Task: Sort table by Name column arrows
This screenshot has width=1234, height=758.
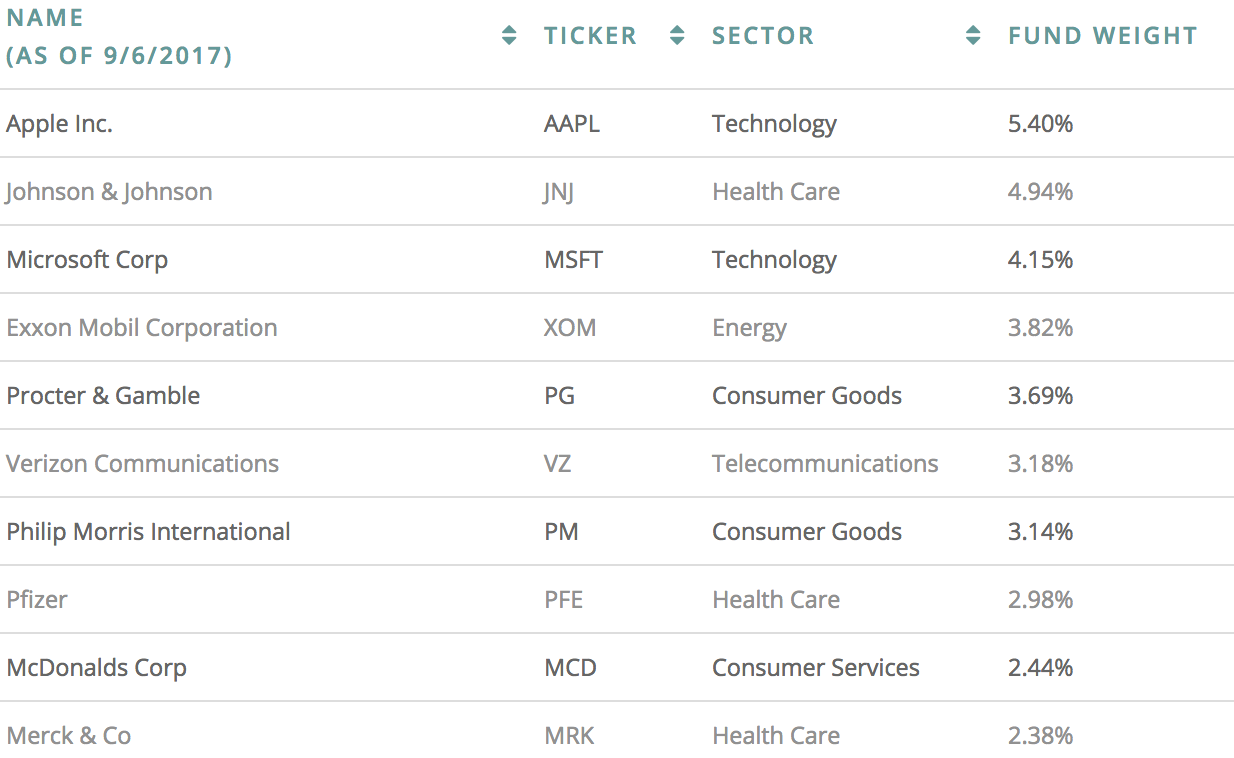Action: 509,36
